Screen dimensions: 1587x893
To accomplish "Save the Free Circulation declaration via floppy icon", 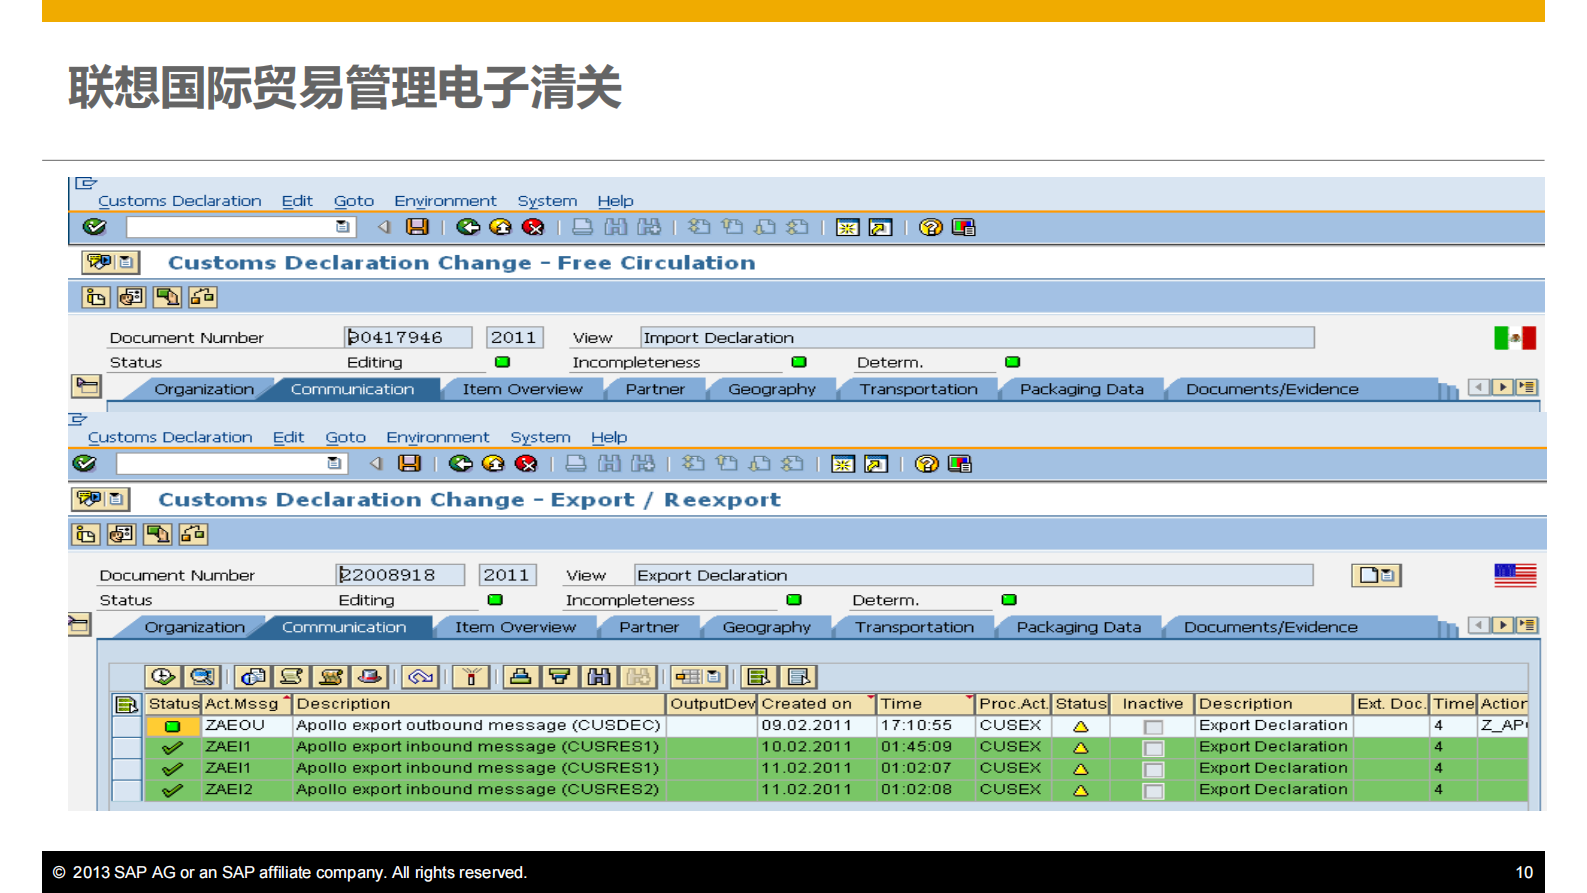I will point(417,227).
